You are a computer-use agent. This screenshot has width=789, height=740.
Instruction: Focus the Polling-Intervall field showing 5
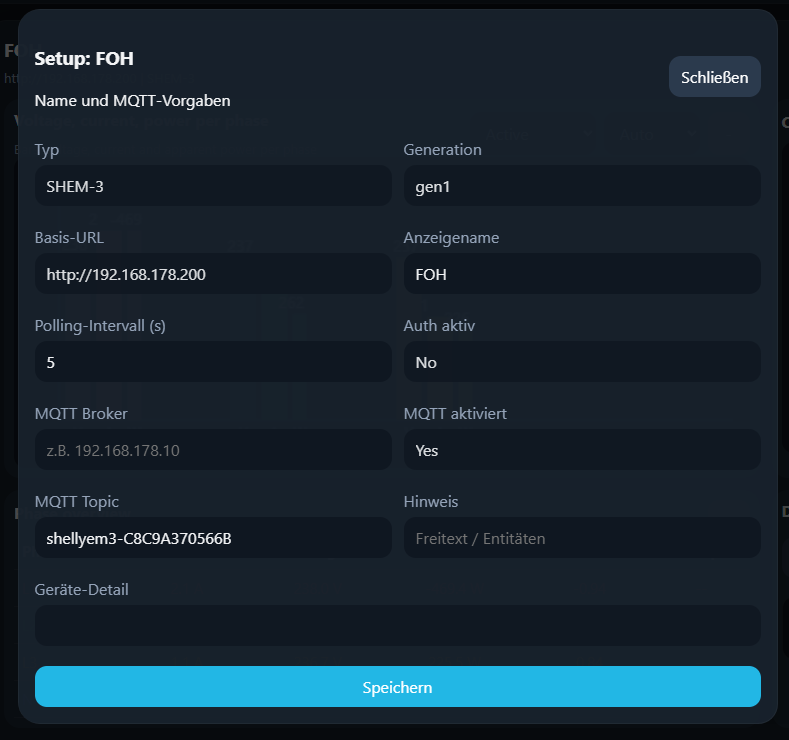tap(212, 362)
